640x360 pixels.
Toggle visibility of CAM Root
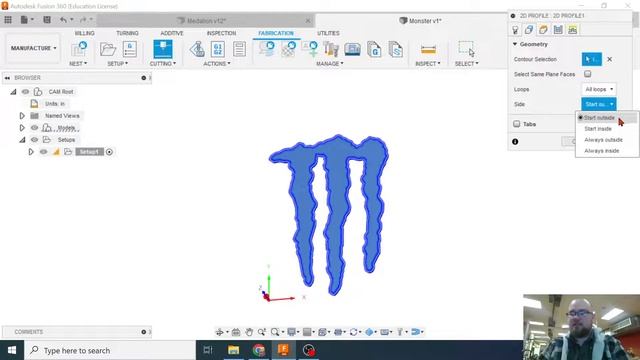(25, 91)
